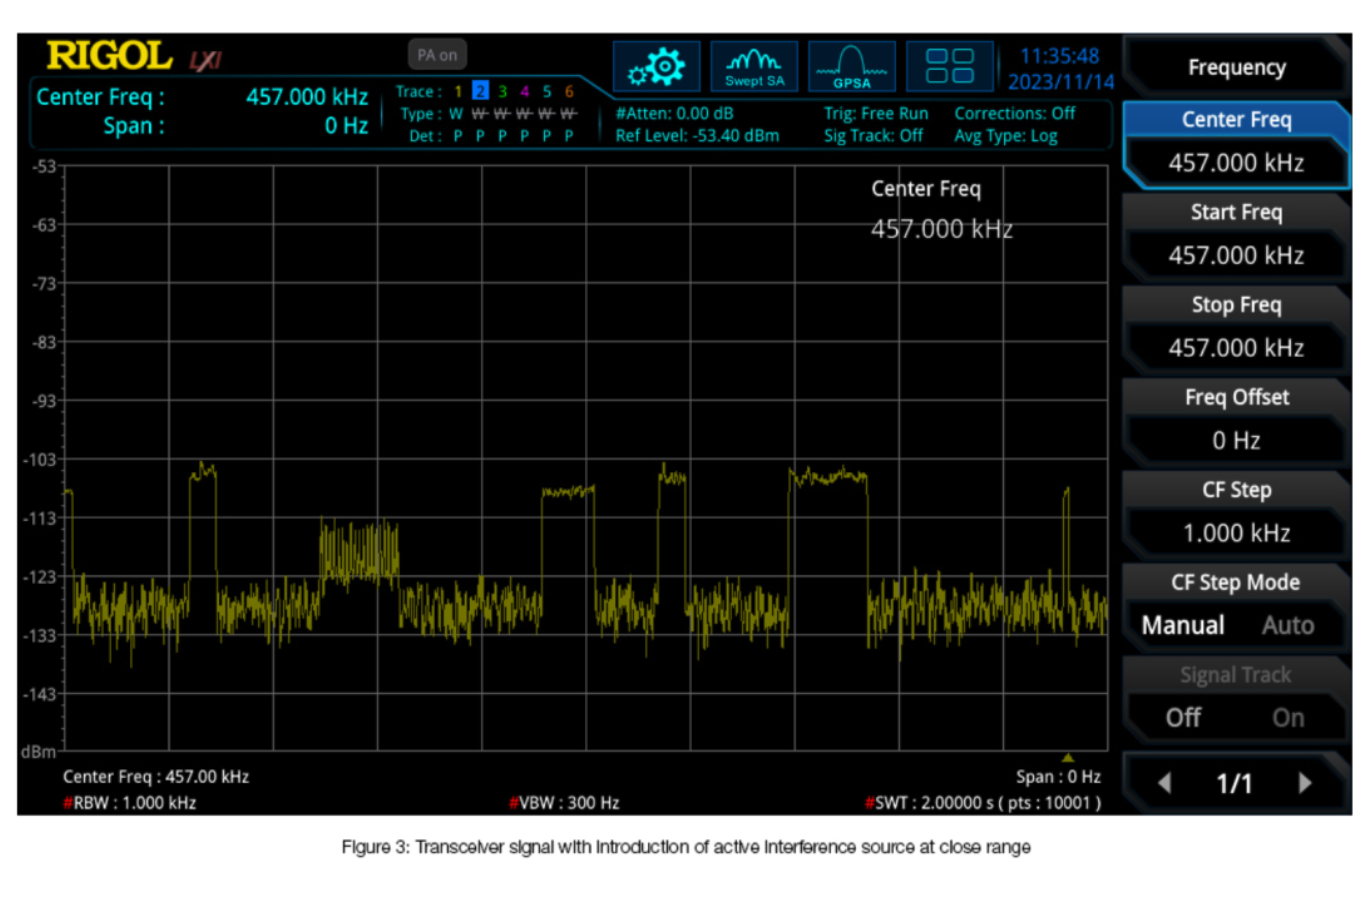Select the Swept SA mode icon
The image size is (1372, 918).
point(754,67)
